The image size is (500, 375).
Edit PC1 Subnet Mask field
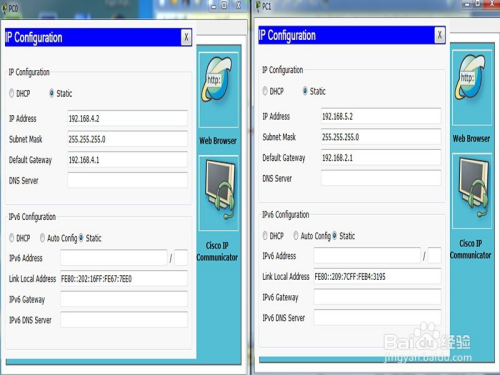[381, 137]
